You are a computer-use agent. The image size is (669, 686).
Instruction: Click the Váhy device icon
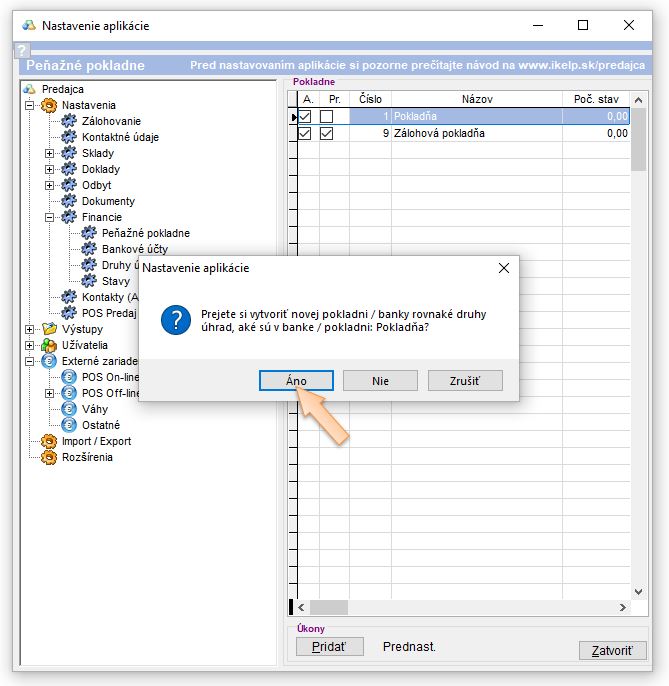tap(69, 409)
